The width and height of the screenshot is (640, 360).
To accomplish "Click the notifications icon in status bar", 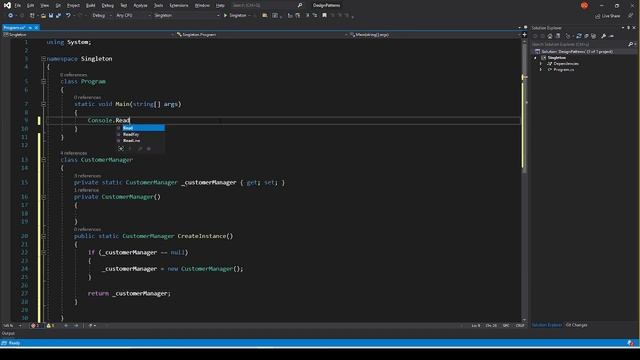I will pyautogui.click(x=631, y=343).
